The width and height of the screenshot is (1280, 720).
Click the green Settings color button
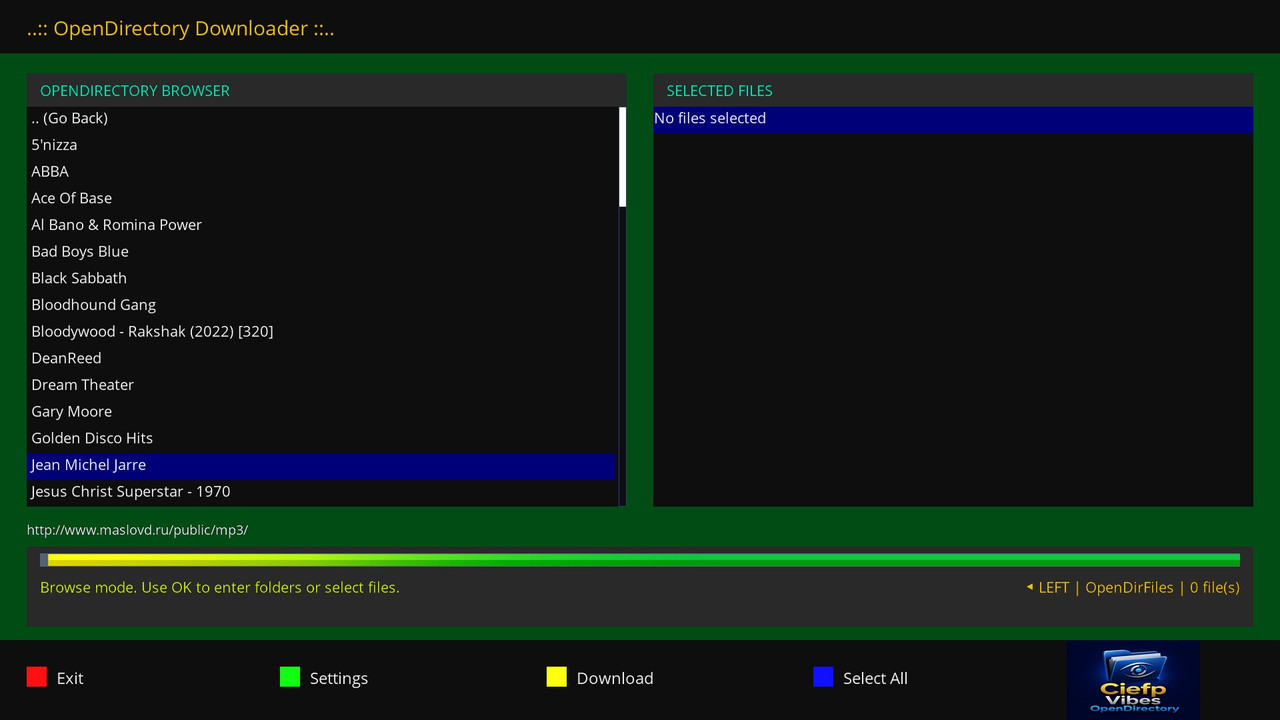click(290, 677)
